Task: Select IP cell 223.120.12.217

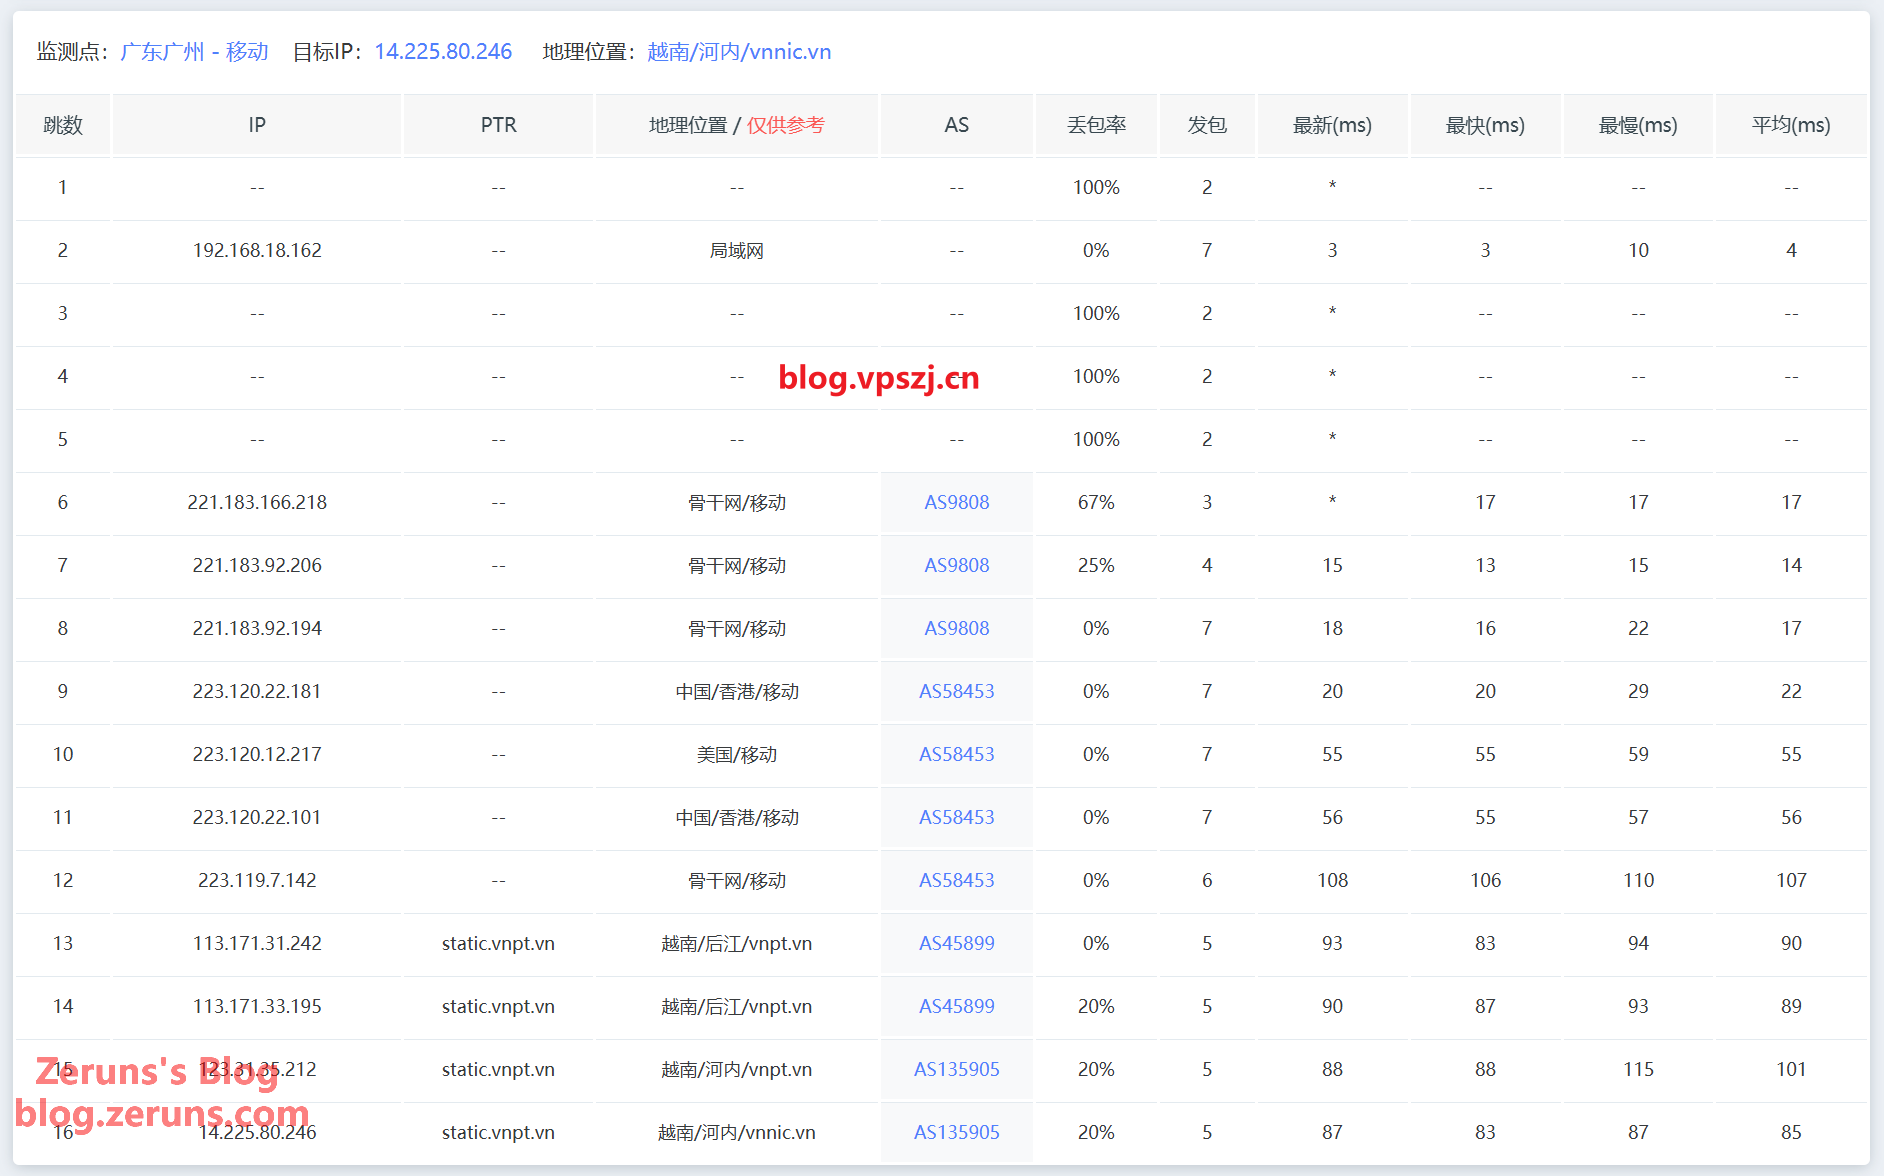Action: pos(257,755)
